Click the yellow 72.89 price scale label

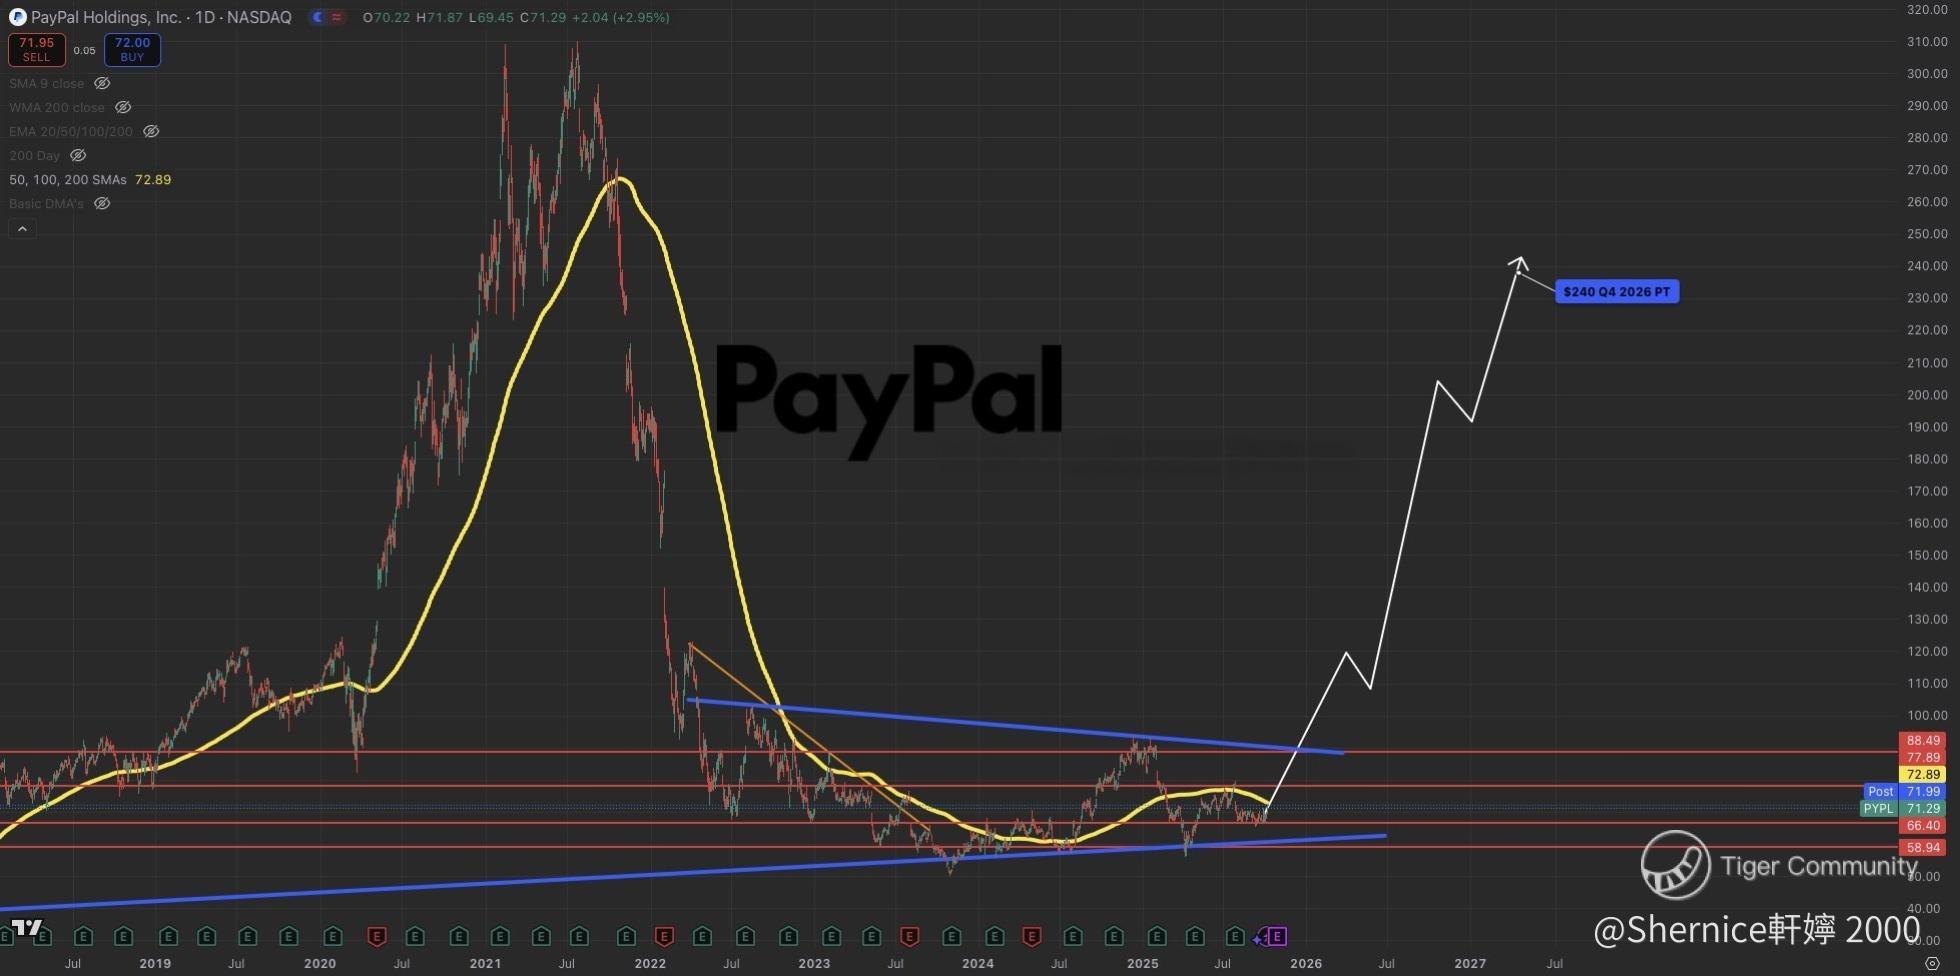click(1923, 774)
